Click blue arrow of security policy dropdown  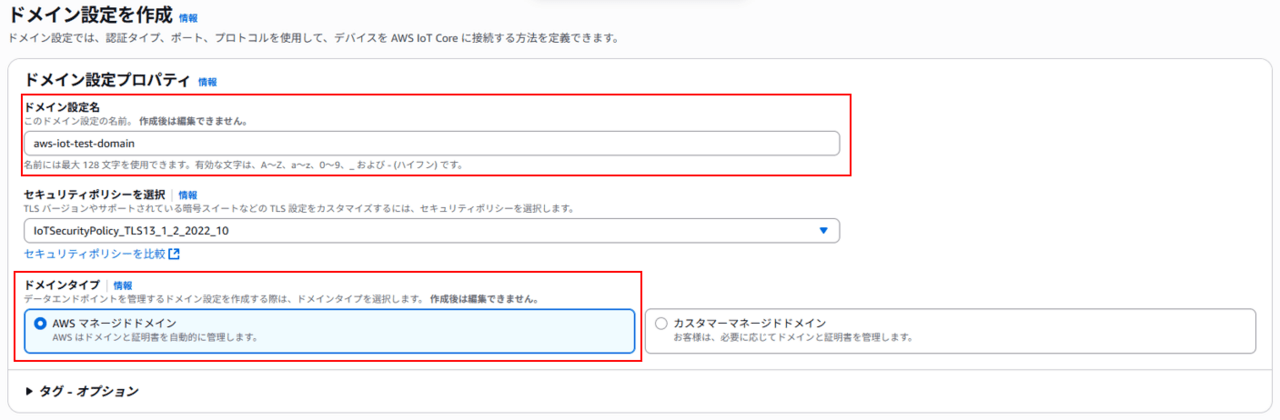pyautogui.click(x=824, y=231)
